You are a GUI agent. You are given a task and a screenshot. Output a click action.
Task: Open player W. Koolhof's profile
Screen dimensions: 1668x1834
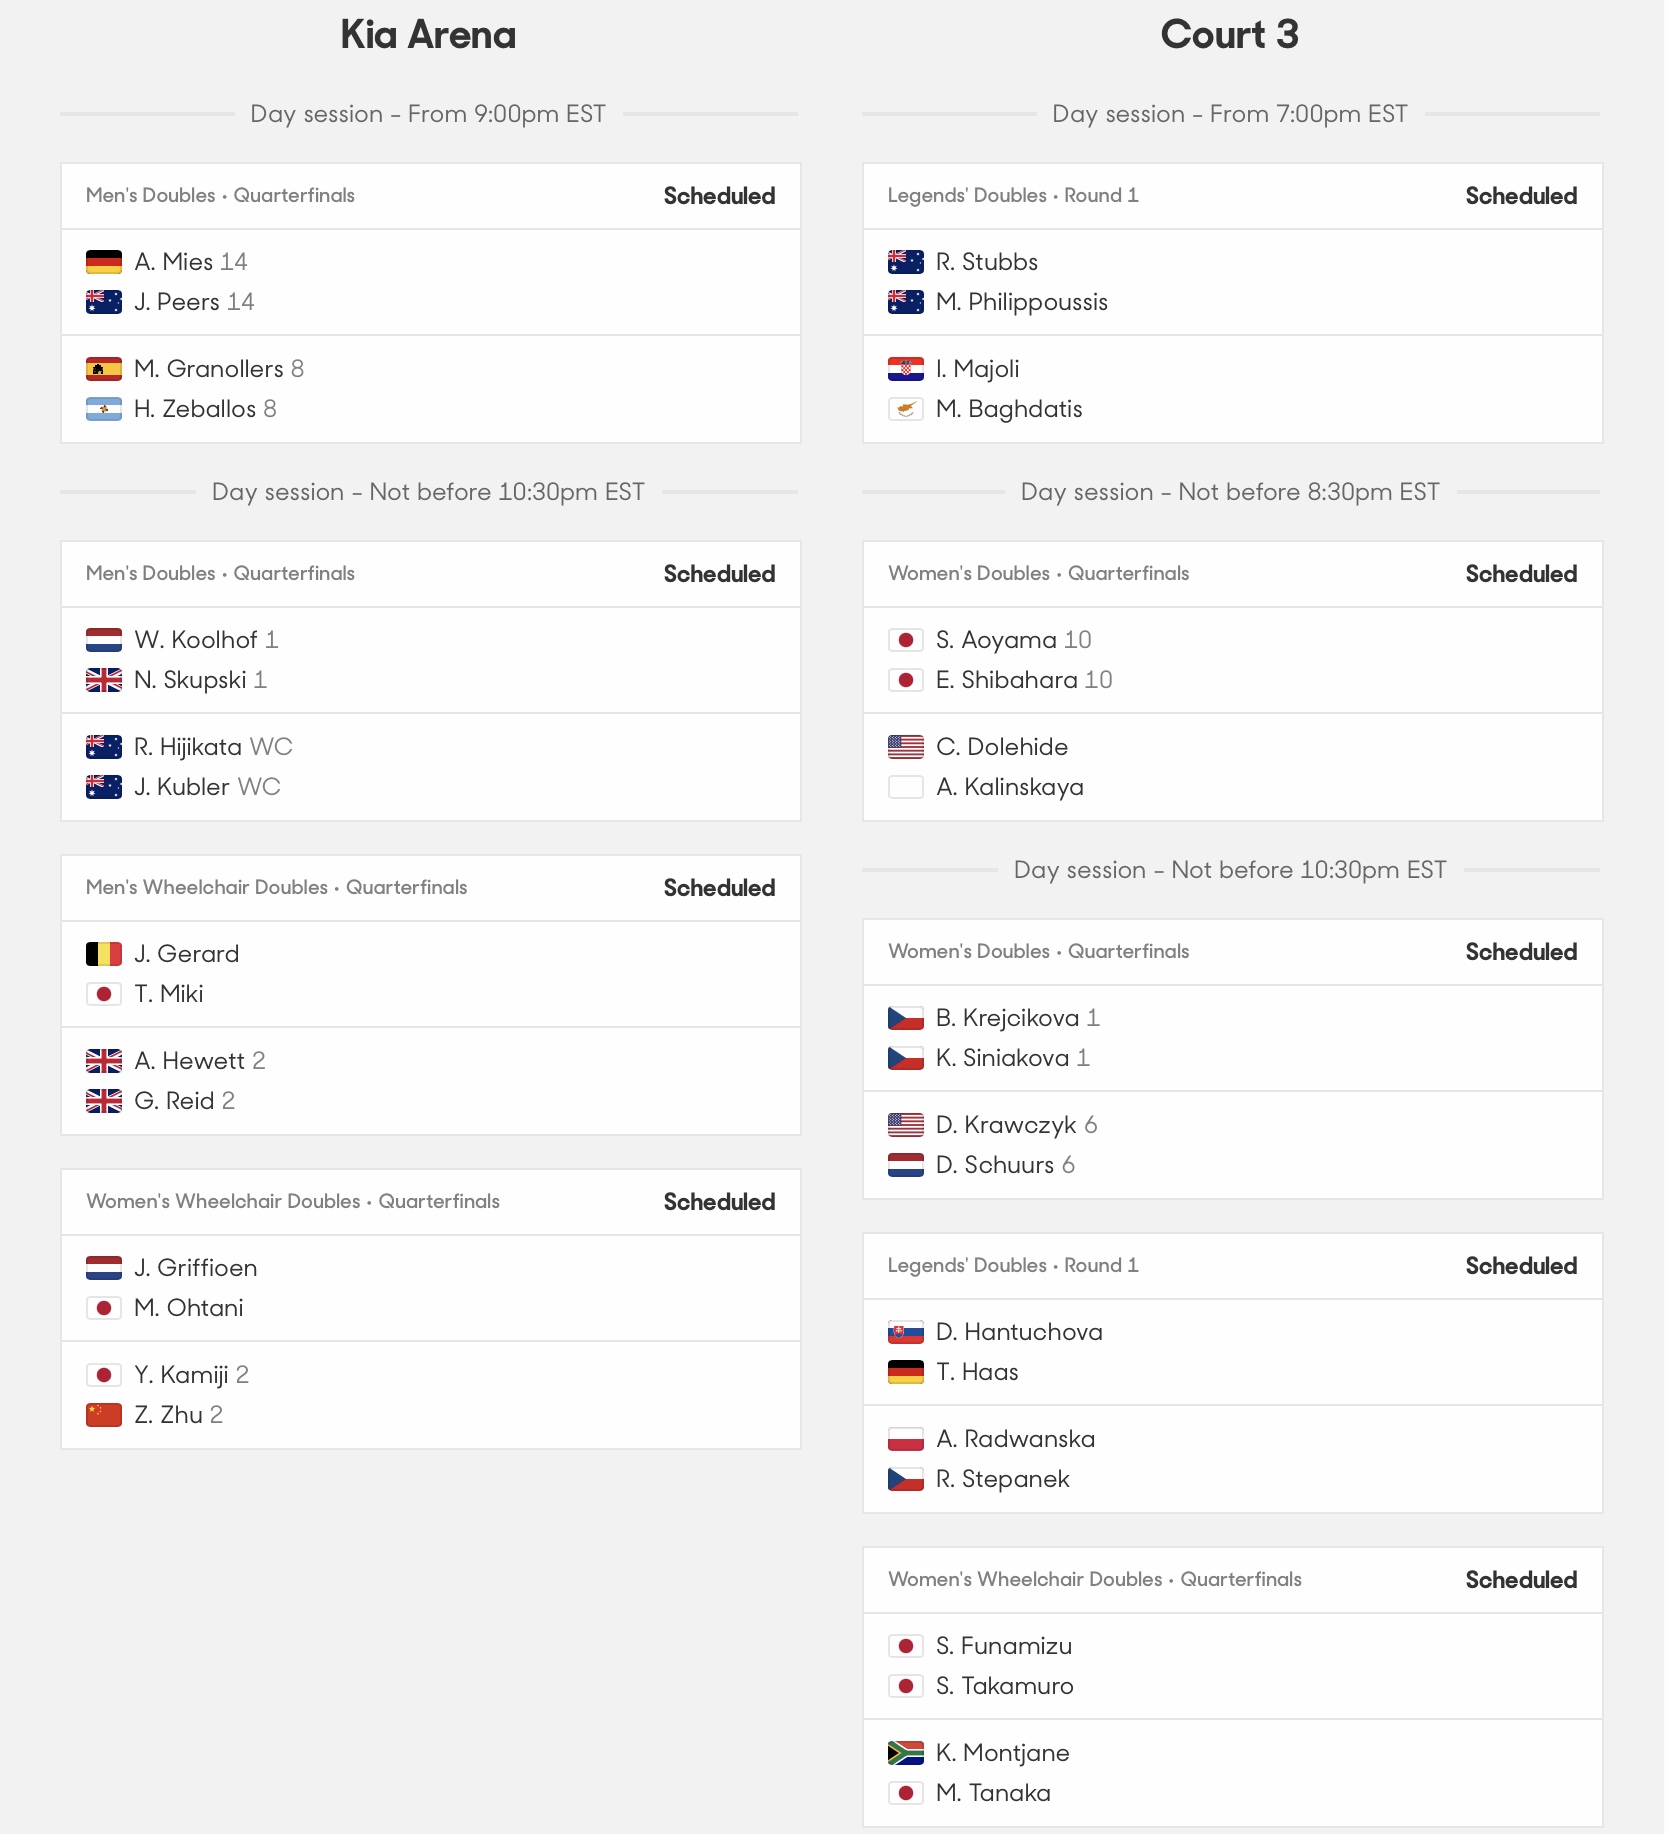(196, 640)
